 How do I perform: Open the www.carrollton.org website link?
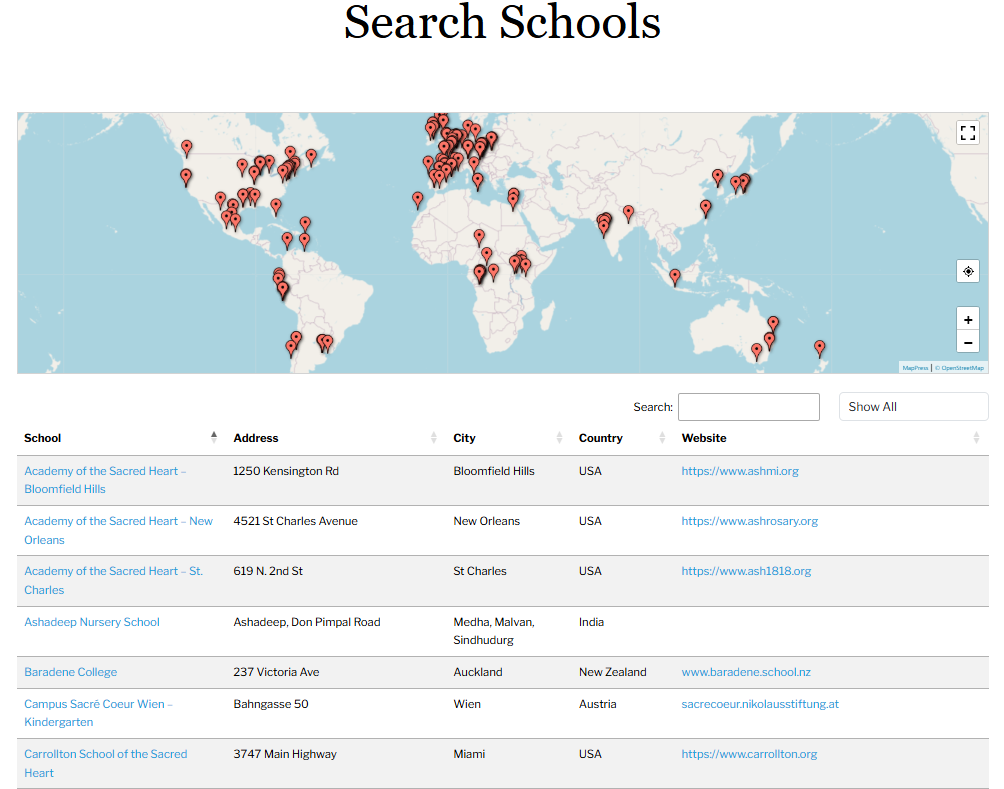749,754
